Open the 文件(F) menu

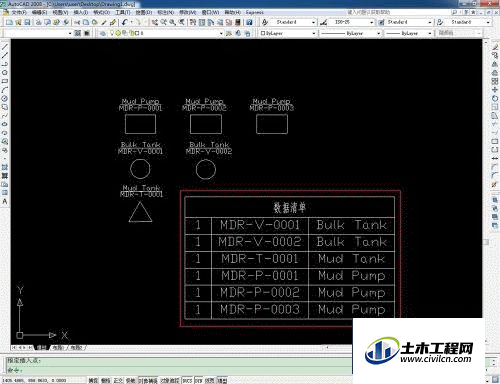tap(19, 12)
